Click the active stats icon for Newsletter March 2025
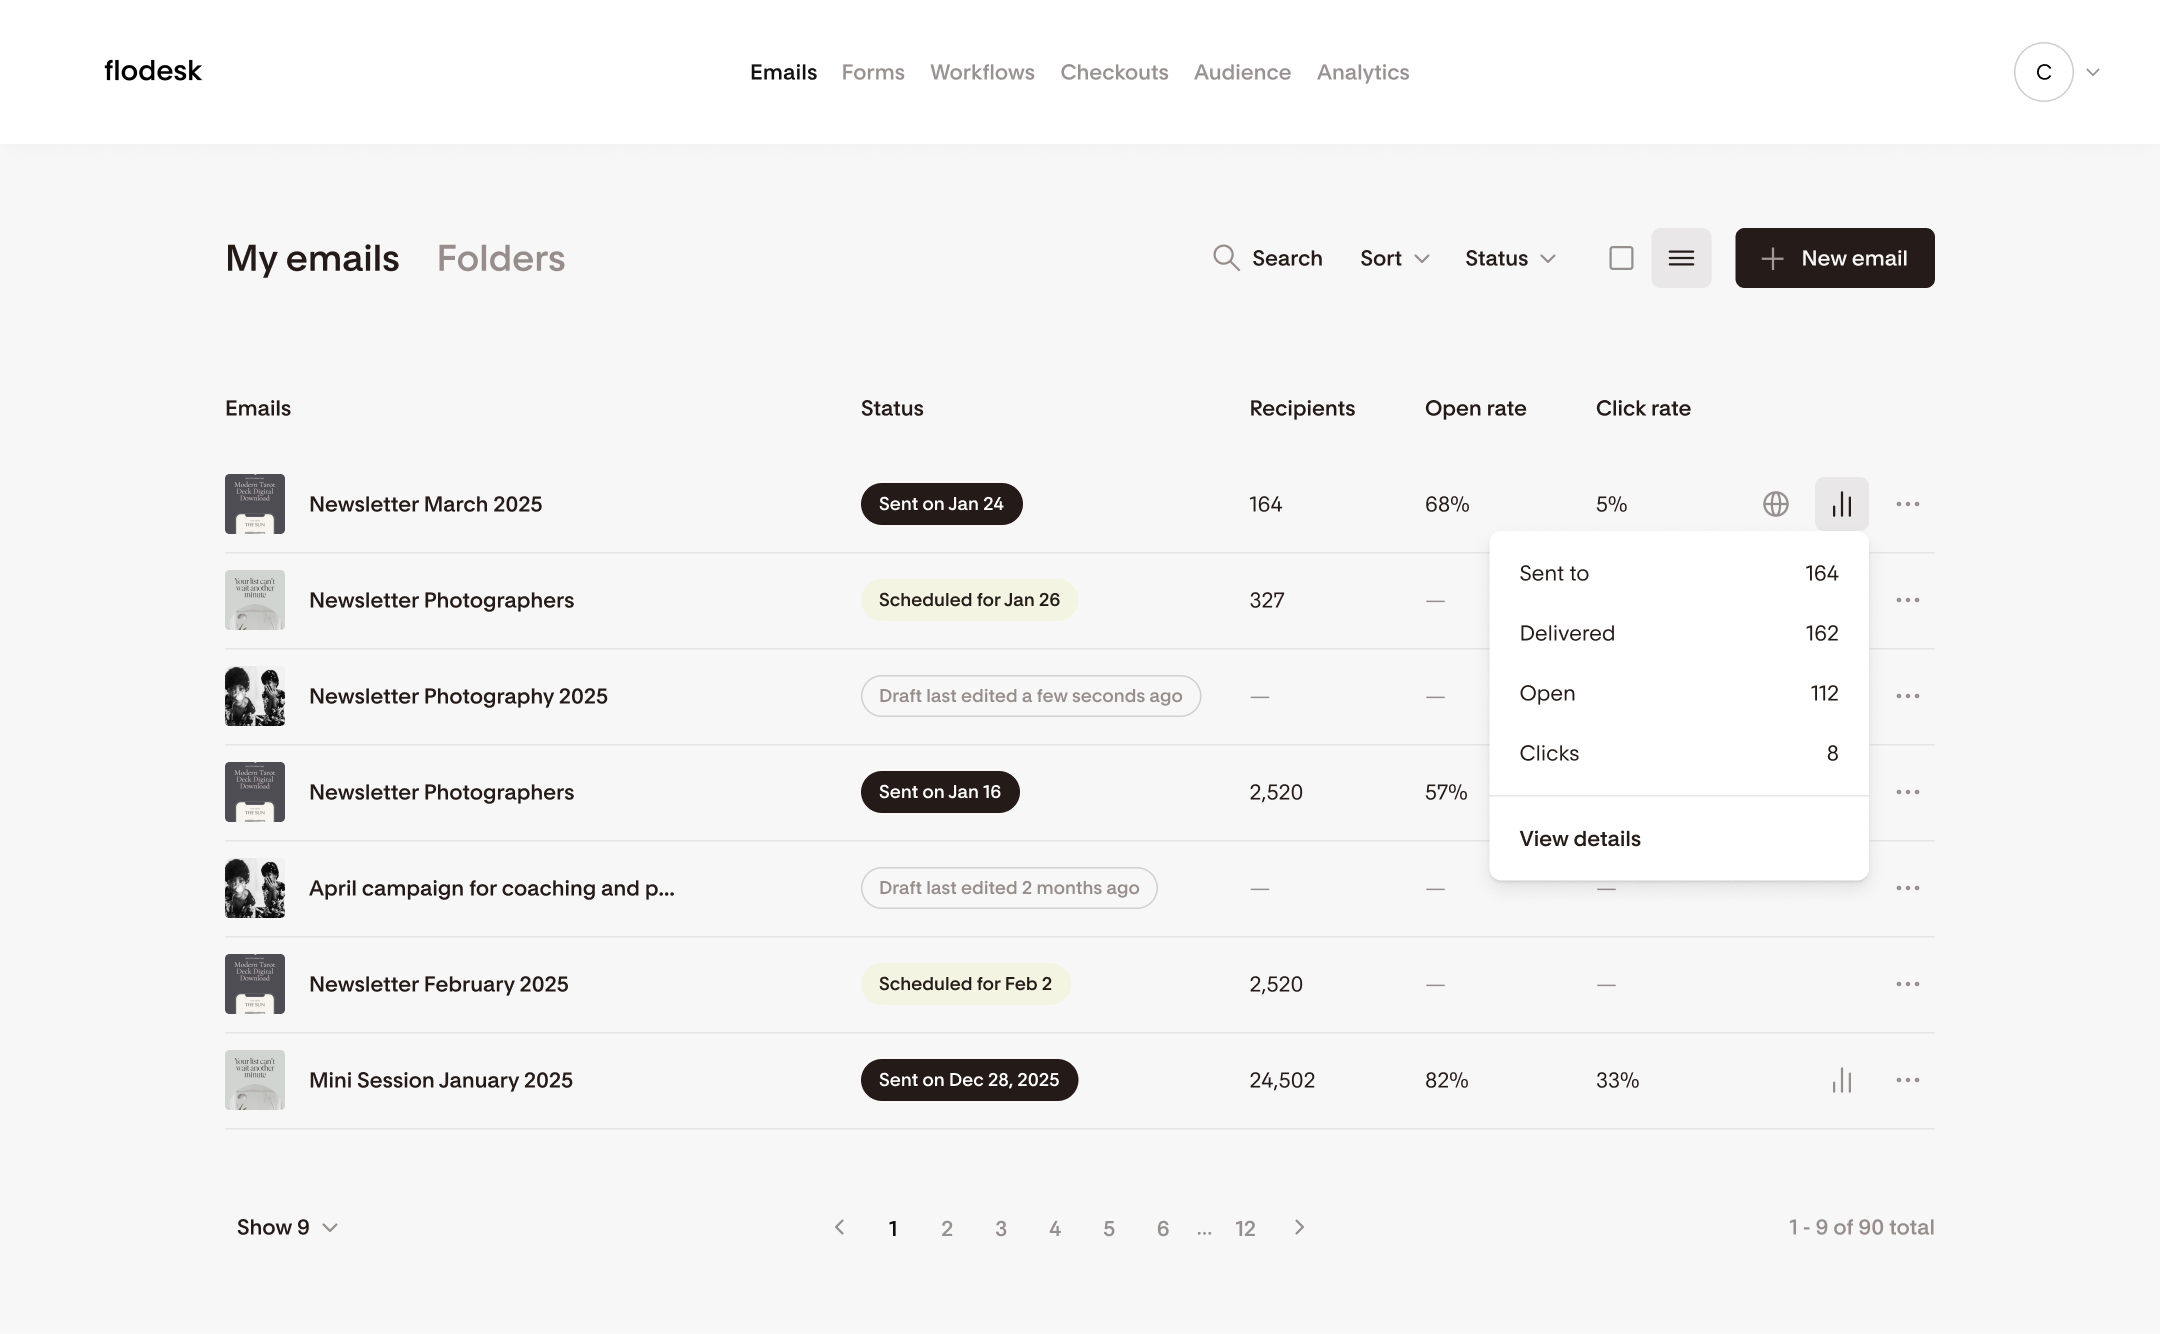Image resolution: width=2160 pixels, height=1334 pixels. 1841,504
